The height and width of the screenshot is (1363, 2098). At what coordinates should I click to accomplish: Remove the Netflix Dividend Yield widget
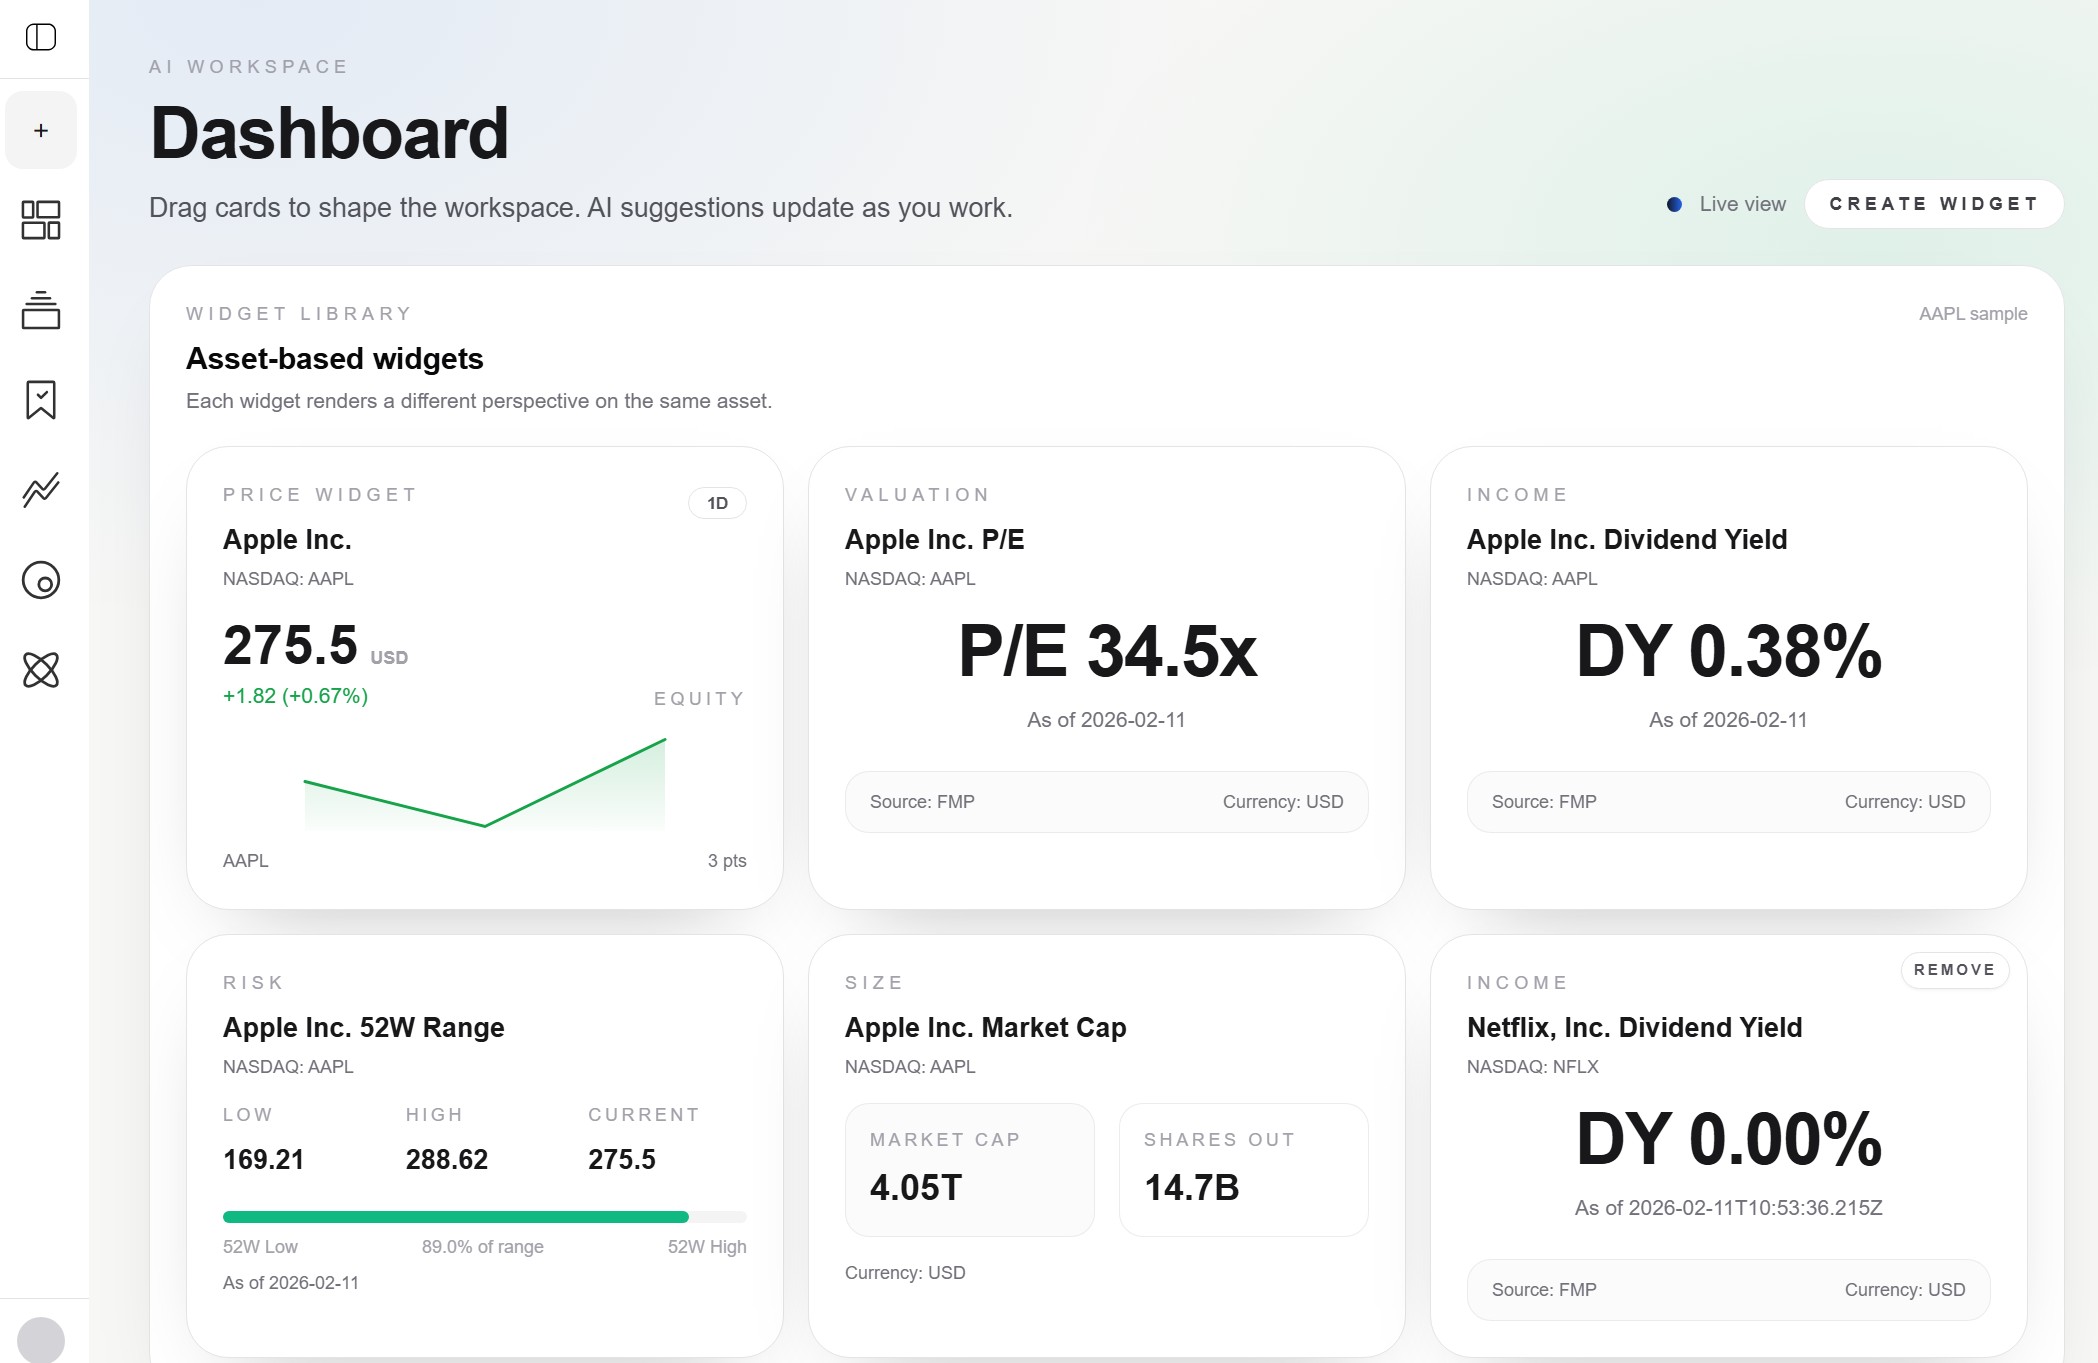pos(1954,970)
